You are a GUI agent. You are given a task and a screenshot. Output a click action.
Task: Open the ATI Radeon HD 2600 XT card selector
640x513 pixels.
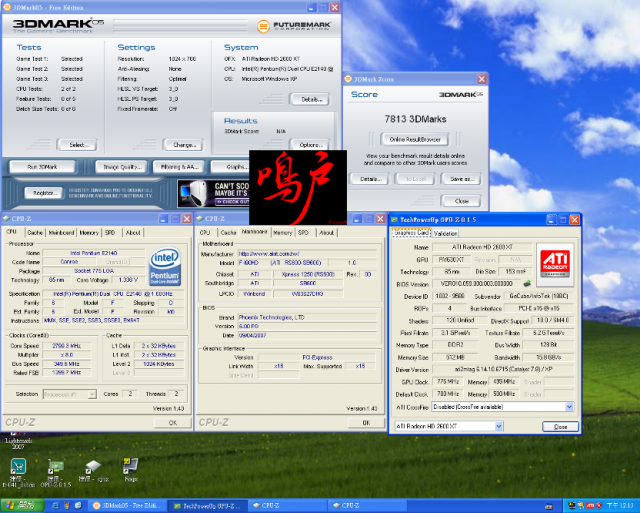tap(449, 426)
